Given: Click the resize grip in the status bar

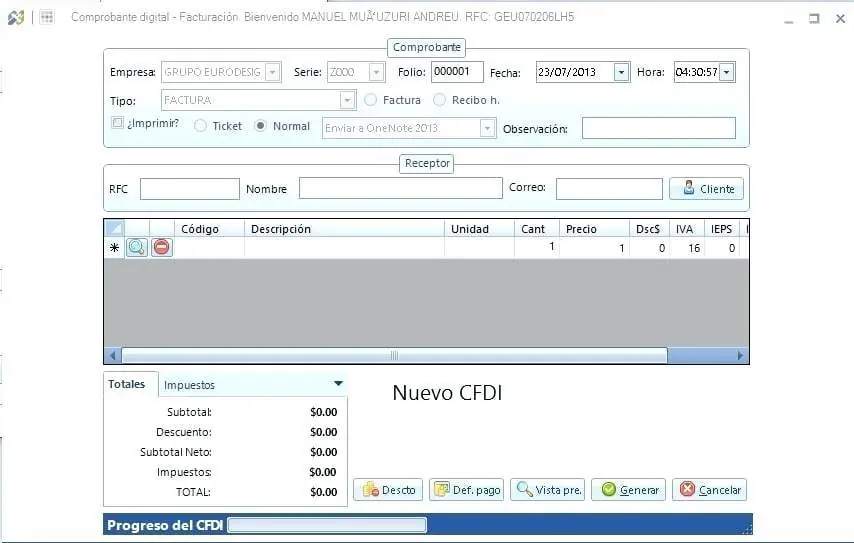Looking at the screenshot, I should pyautogui.click(x=747, y=528).
